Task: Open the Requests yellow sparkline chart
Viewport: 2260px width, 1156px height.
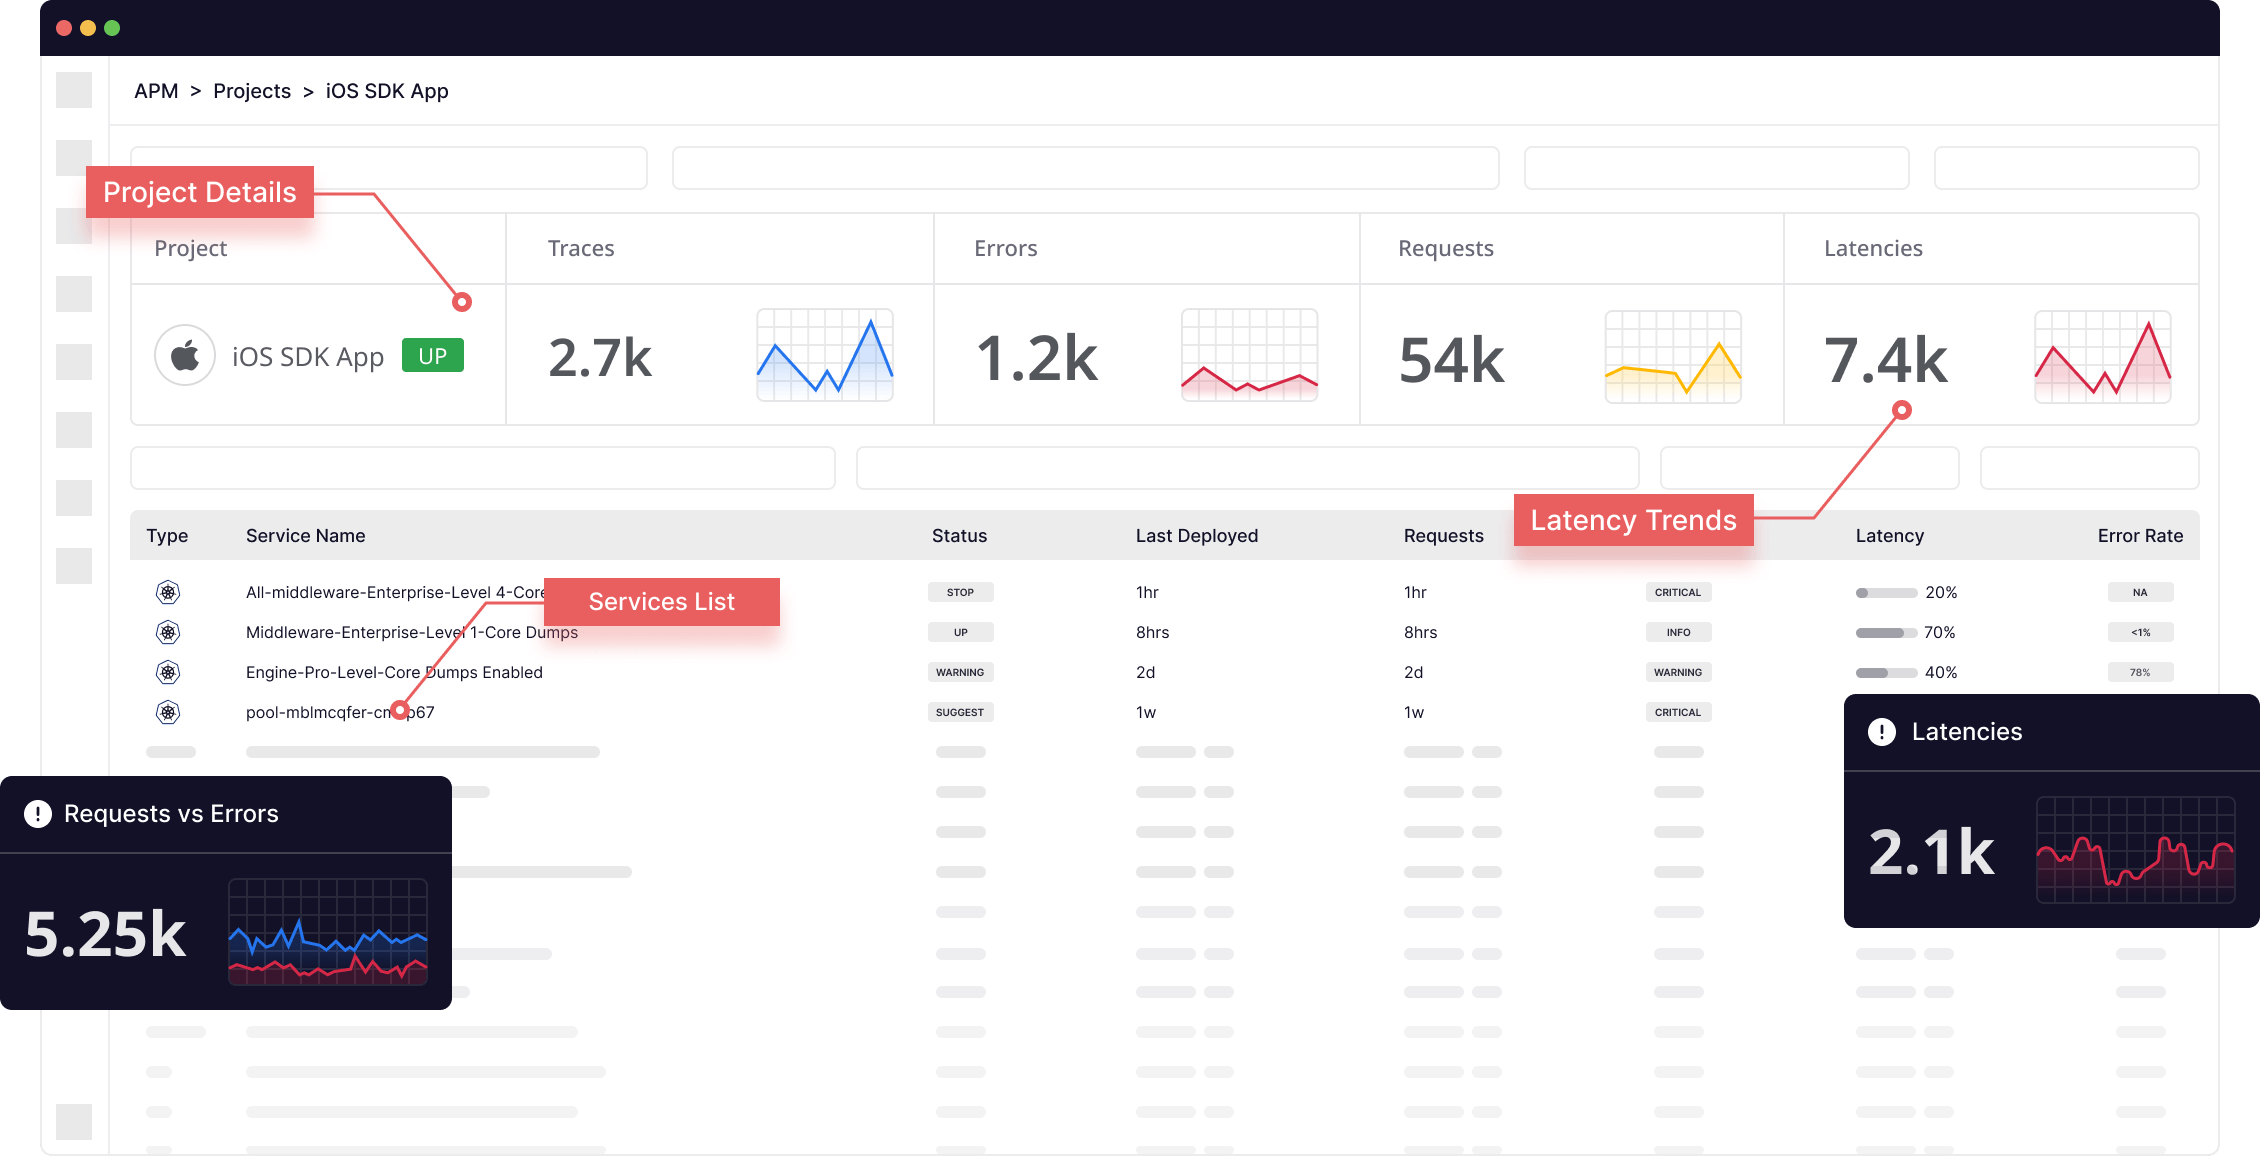Action: pyautogui.click(x=1672, y=357)
